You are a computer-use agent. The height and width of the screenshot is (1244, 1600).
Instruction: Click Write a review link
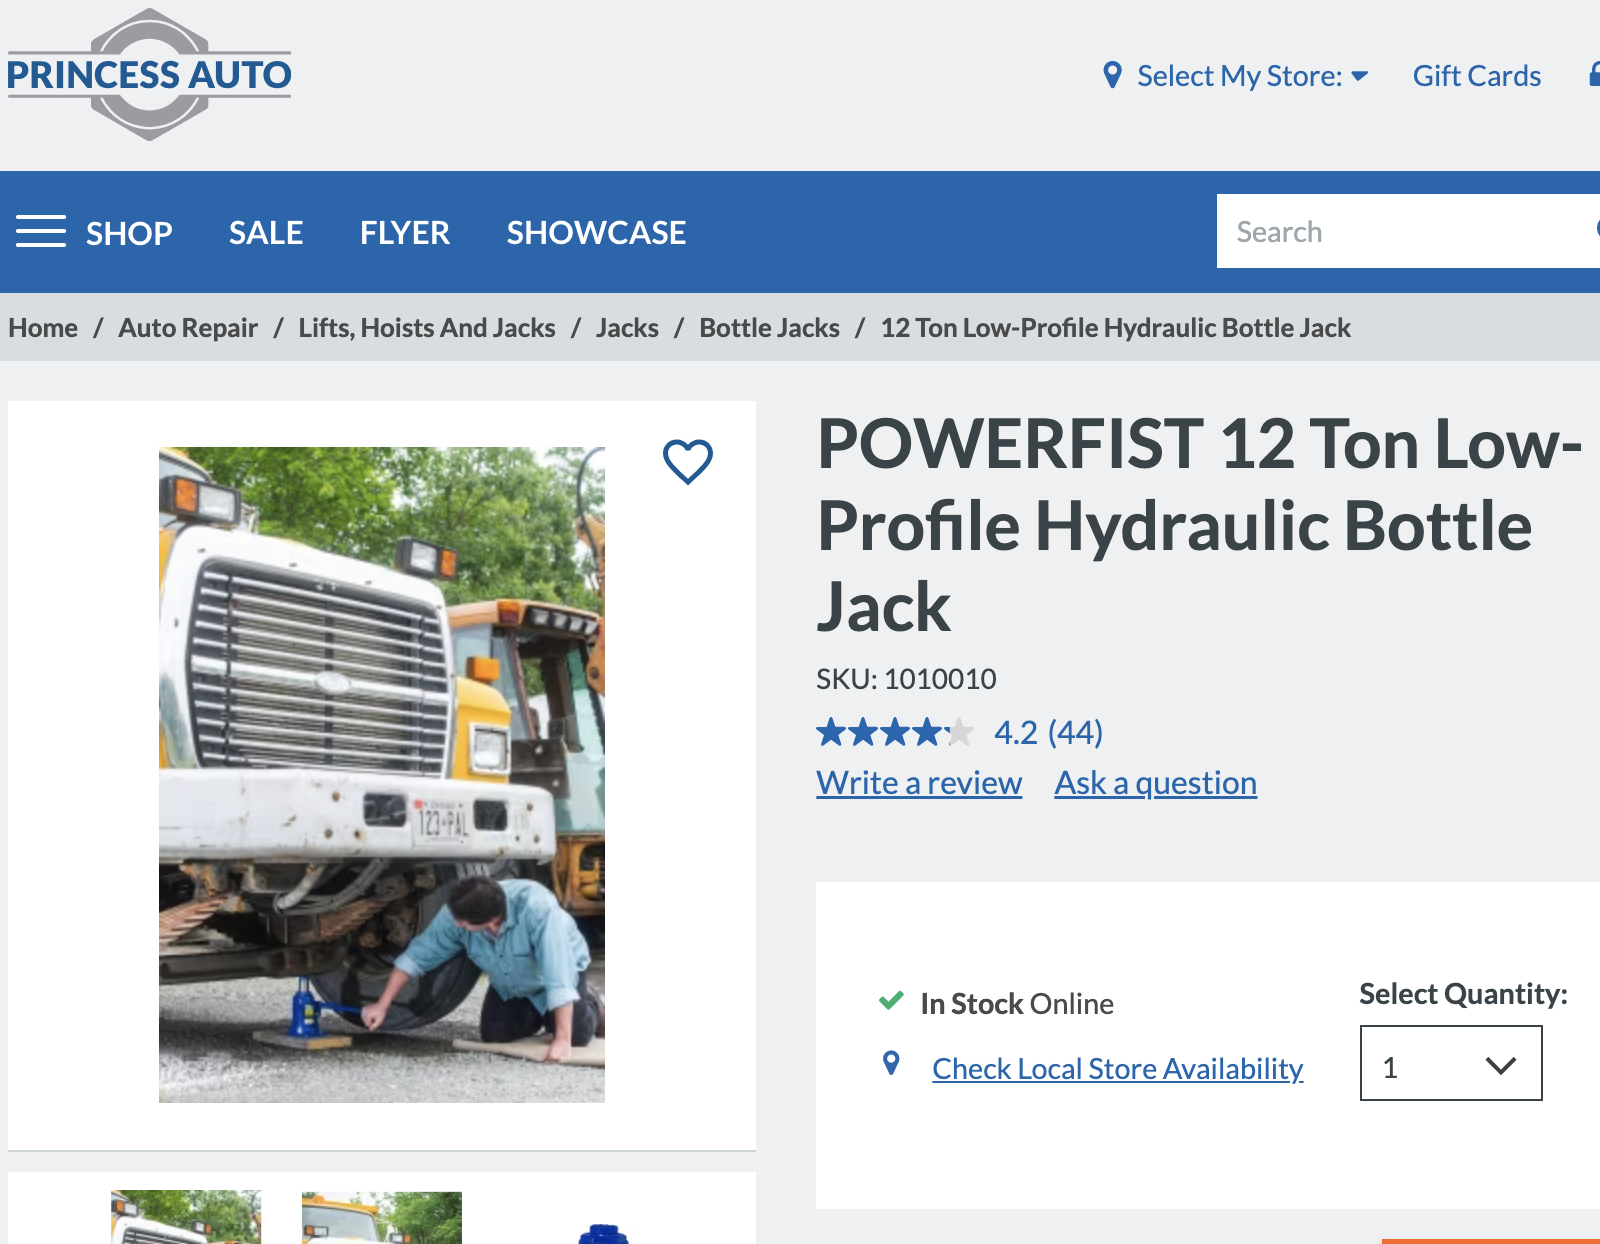coord(919,783)
